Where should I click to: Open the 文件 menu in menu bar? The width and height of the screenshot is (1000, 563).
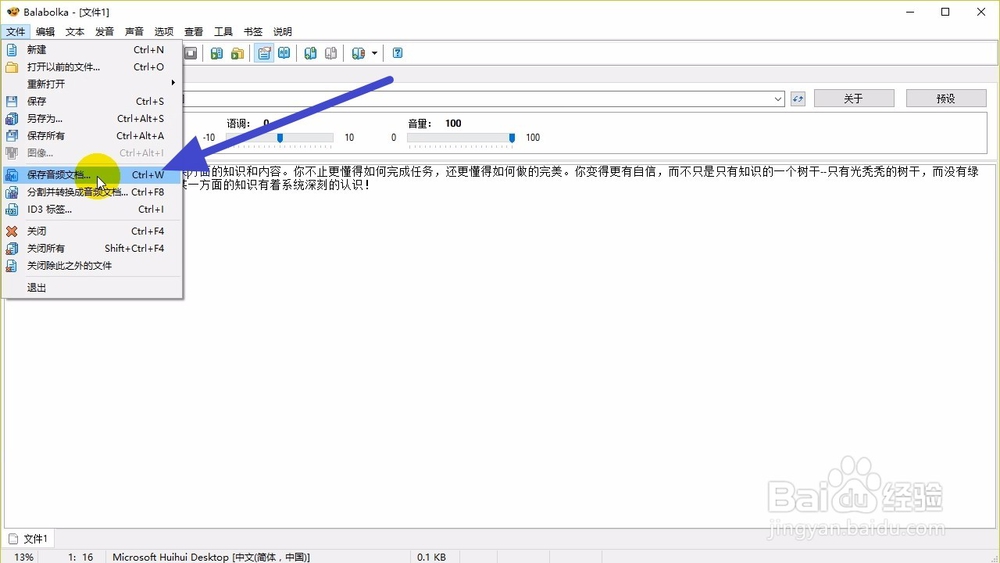coord(15,31)
